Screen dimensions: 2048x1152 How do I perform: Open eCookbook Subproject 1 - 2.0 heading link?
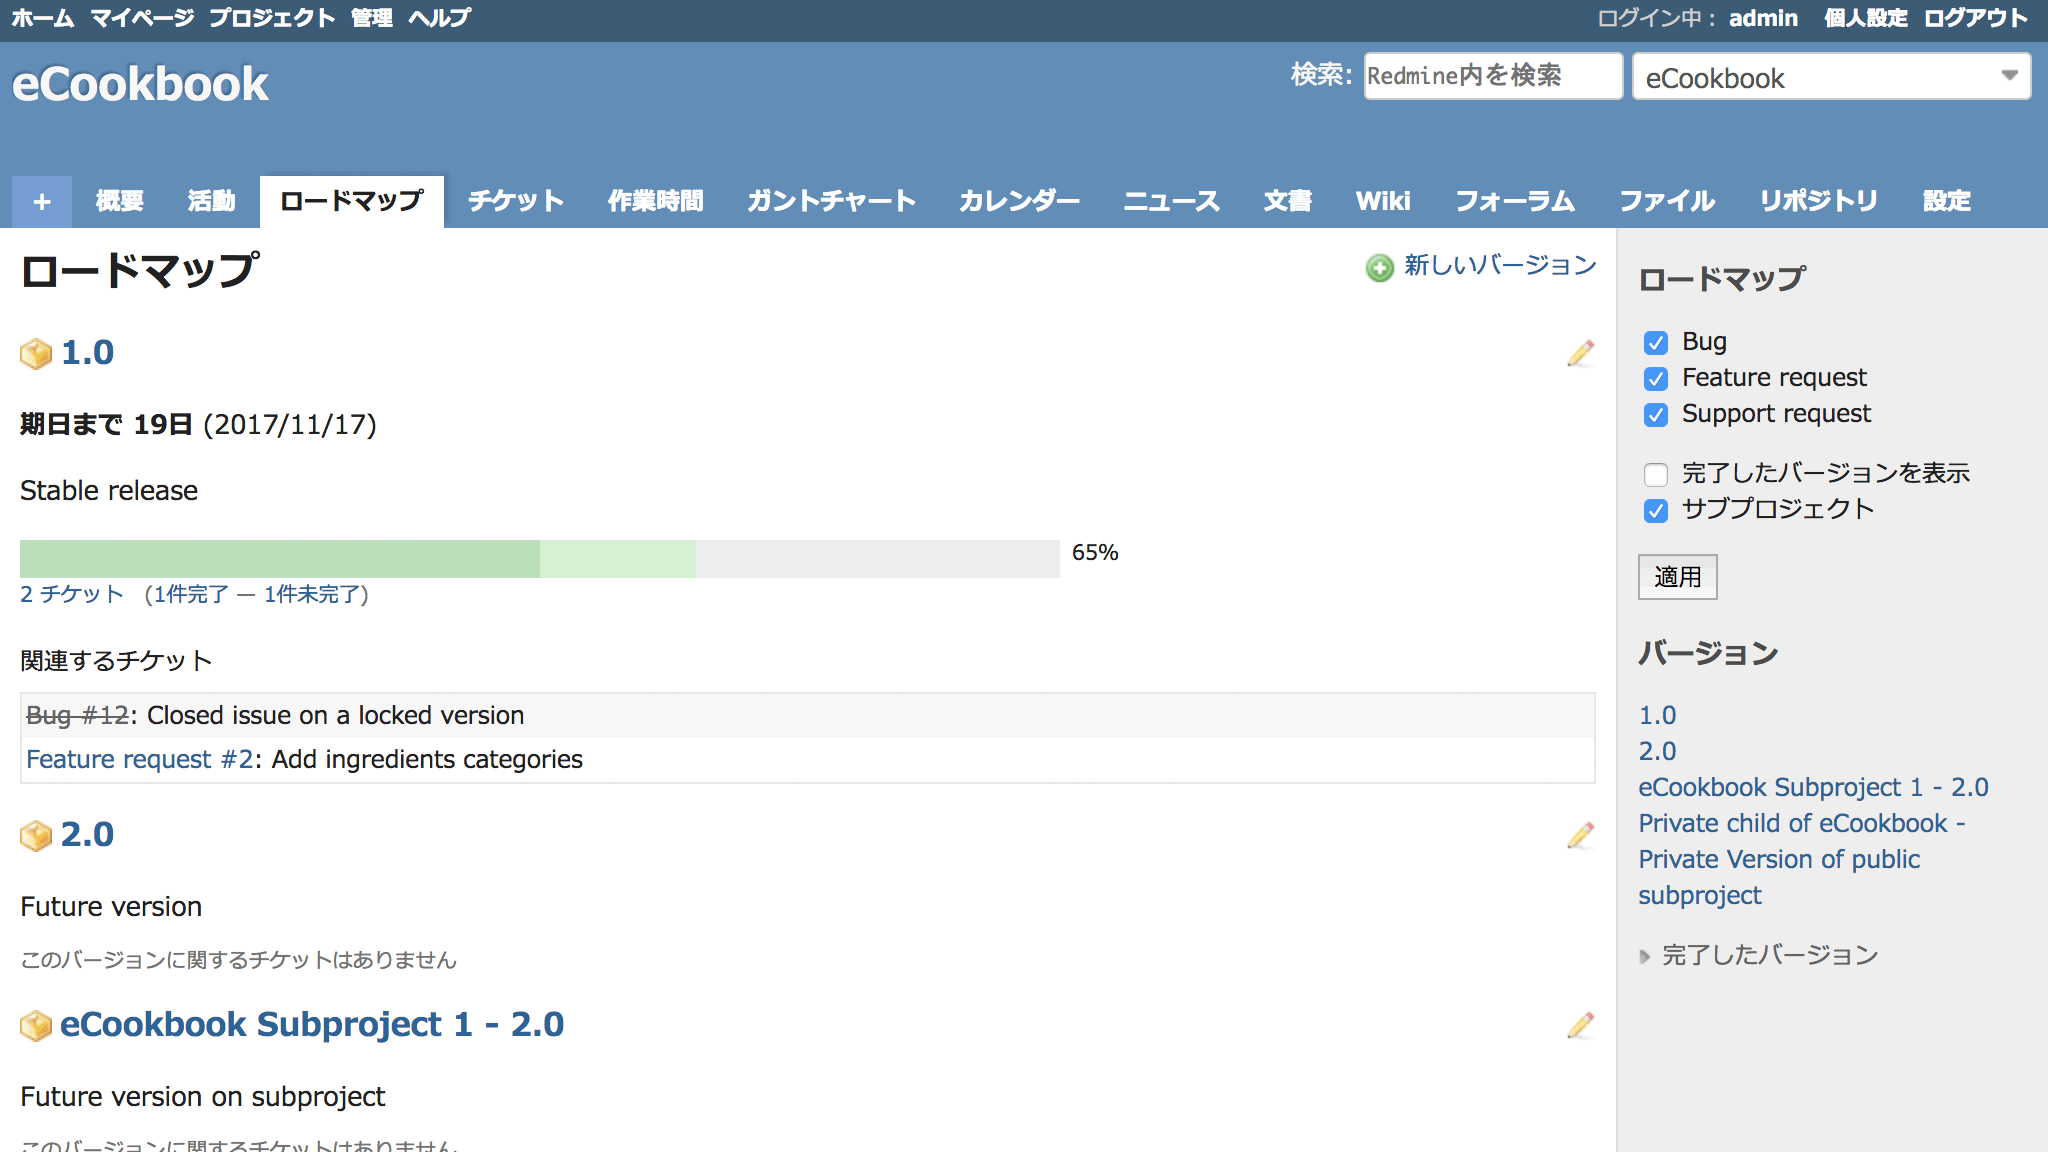click(312, 1025)
